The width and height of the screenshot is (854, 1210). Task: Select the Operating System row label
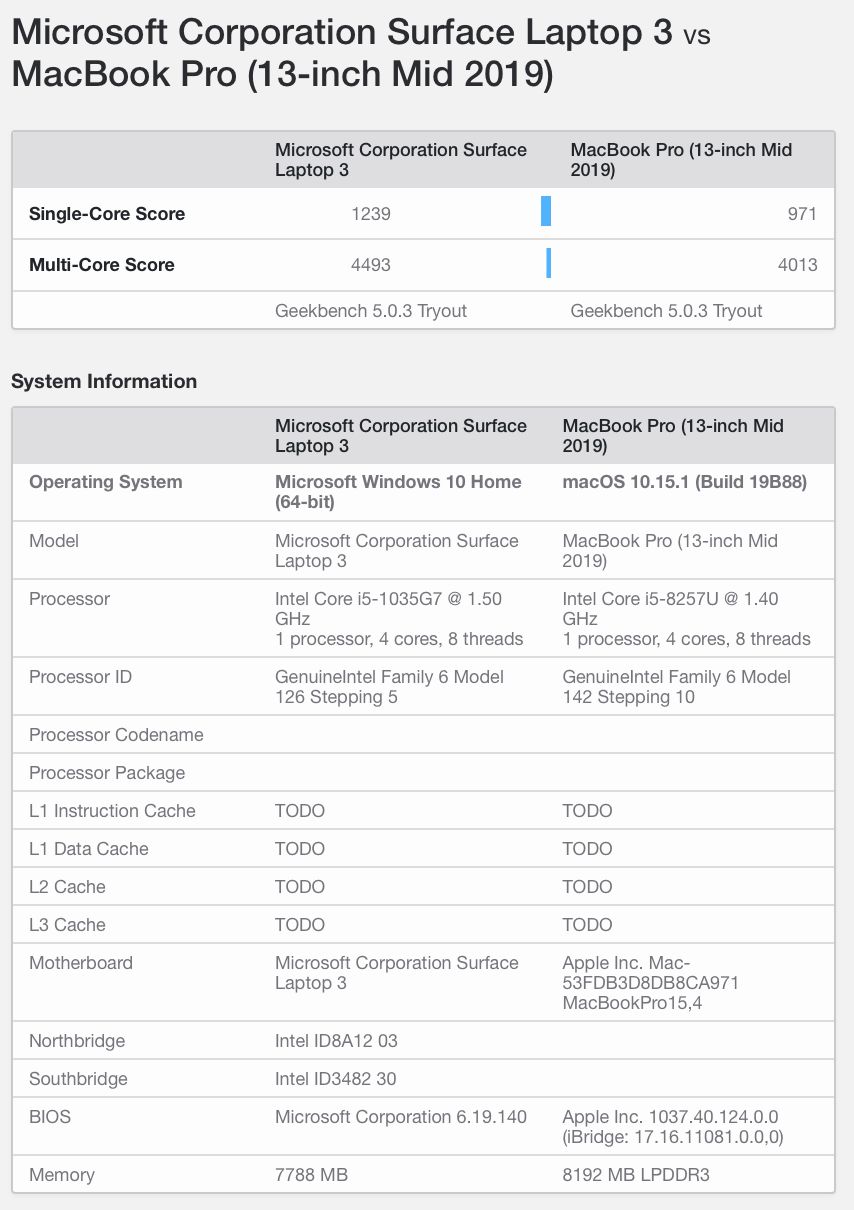(x=106, y=482)
